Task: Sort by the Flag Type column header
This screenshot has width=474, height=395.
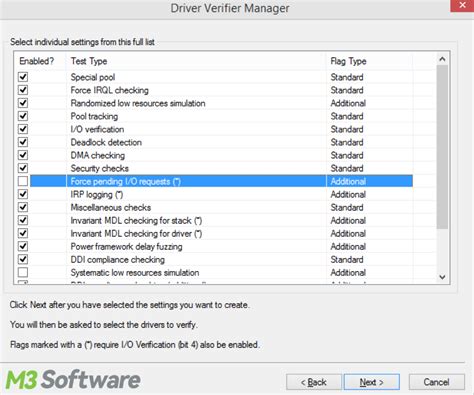Action: point(348,61)
